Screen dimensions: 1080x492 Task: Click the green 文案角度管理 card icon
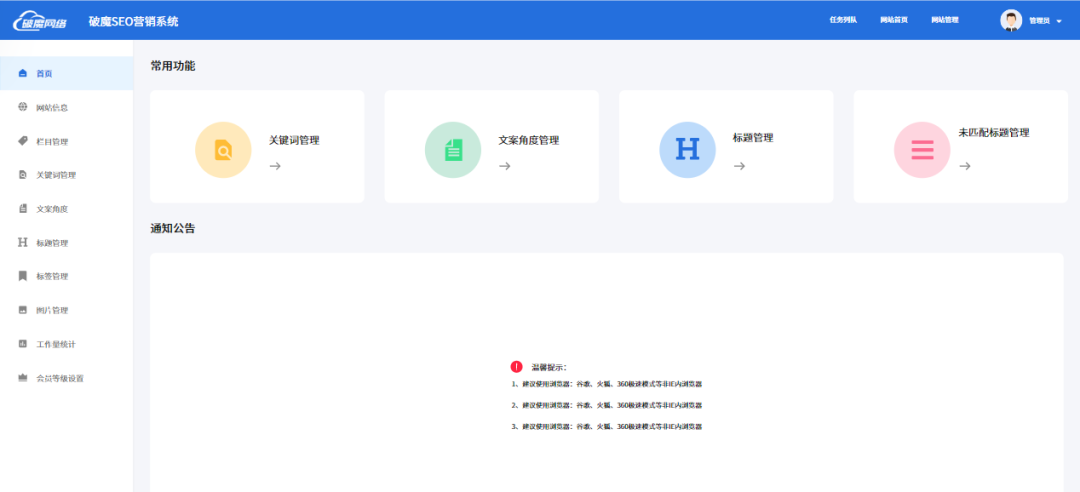click(453, 150)
